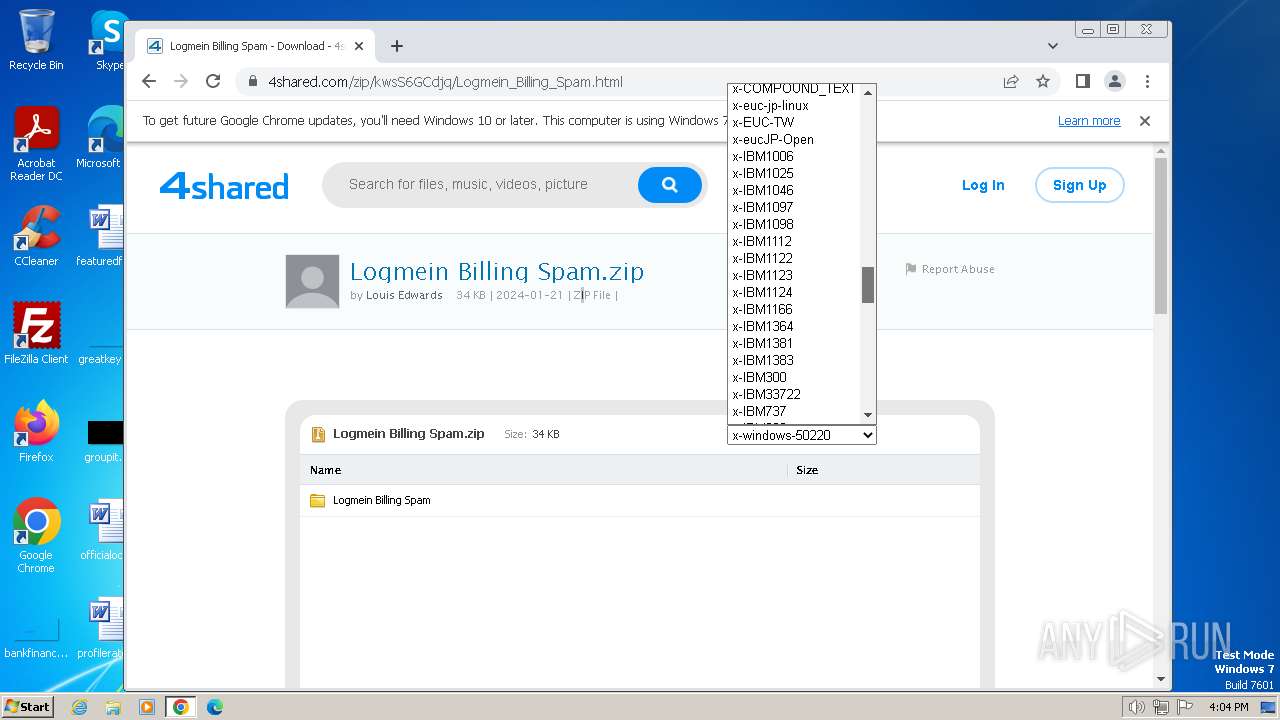Choose x-IBM1166 encoding
Viewport: 1280px width, 720px height.
point(794,309)
